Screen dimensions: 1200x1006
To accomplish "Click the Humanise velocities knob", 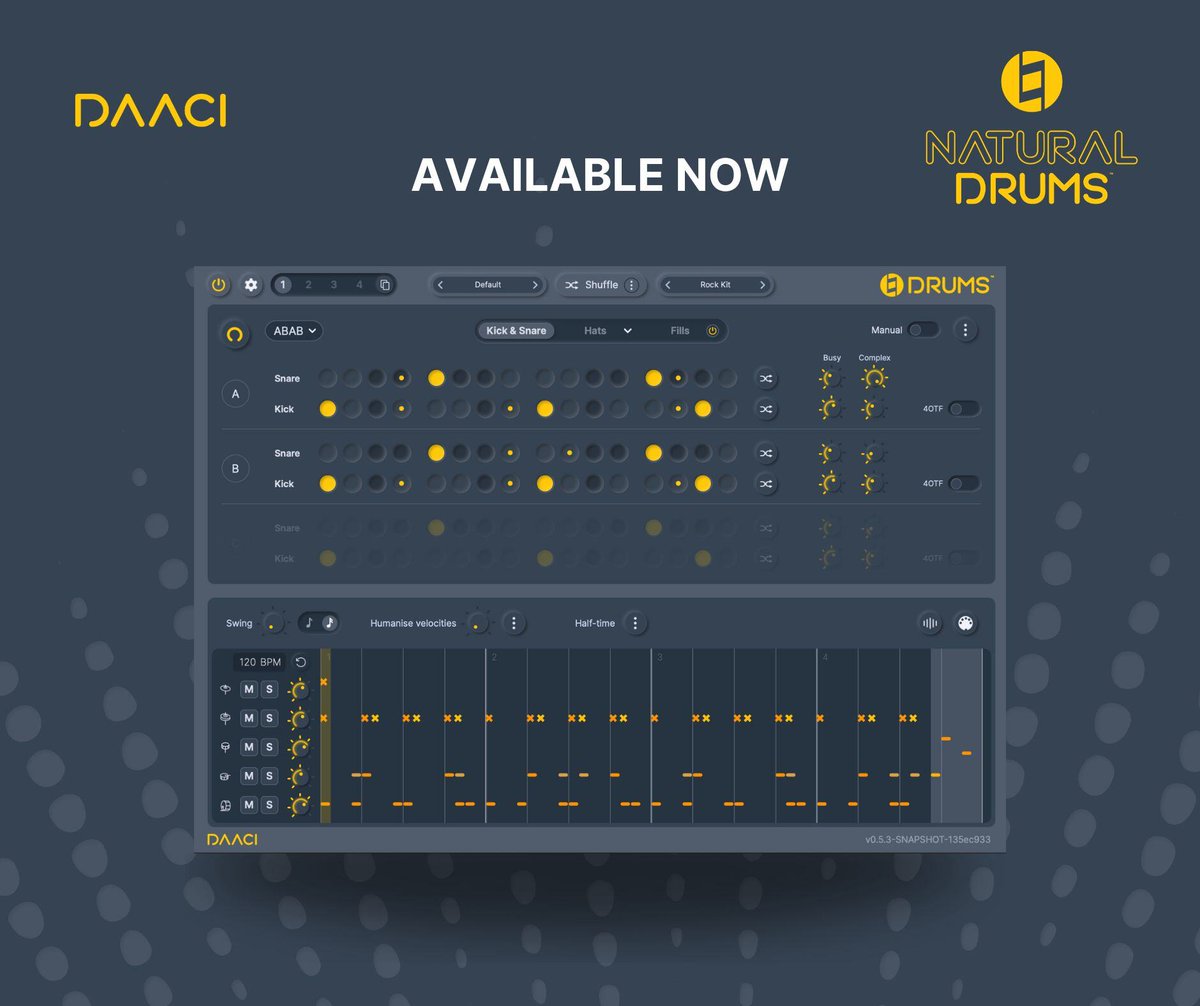I will pyautogui.click(x=478, y=624).
